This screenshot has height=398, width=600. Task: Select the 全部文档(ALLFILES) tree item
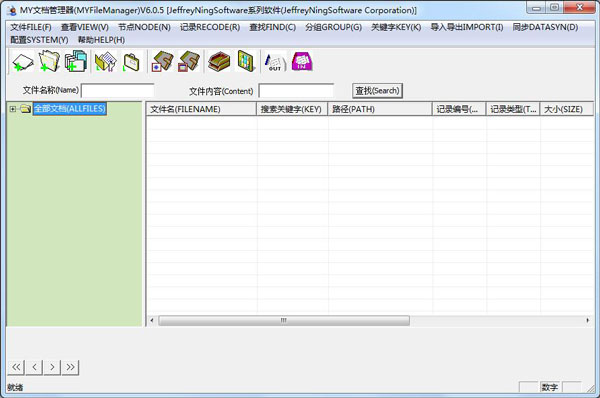point(69,109)
